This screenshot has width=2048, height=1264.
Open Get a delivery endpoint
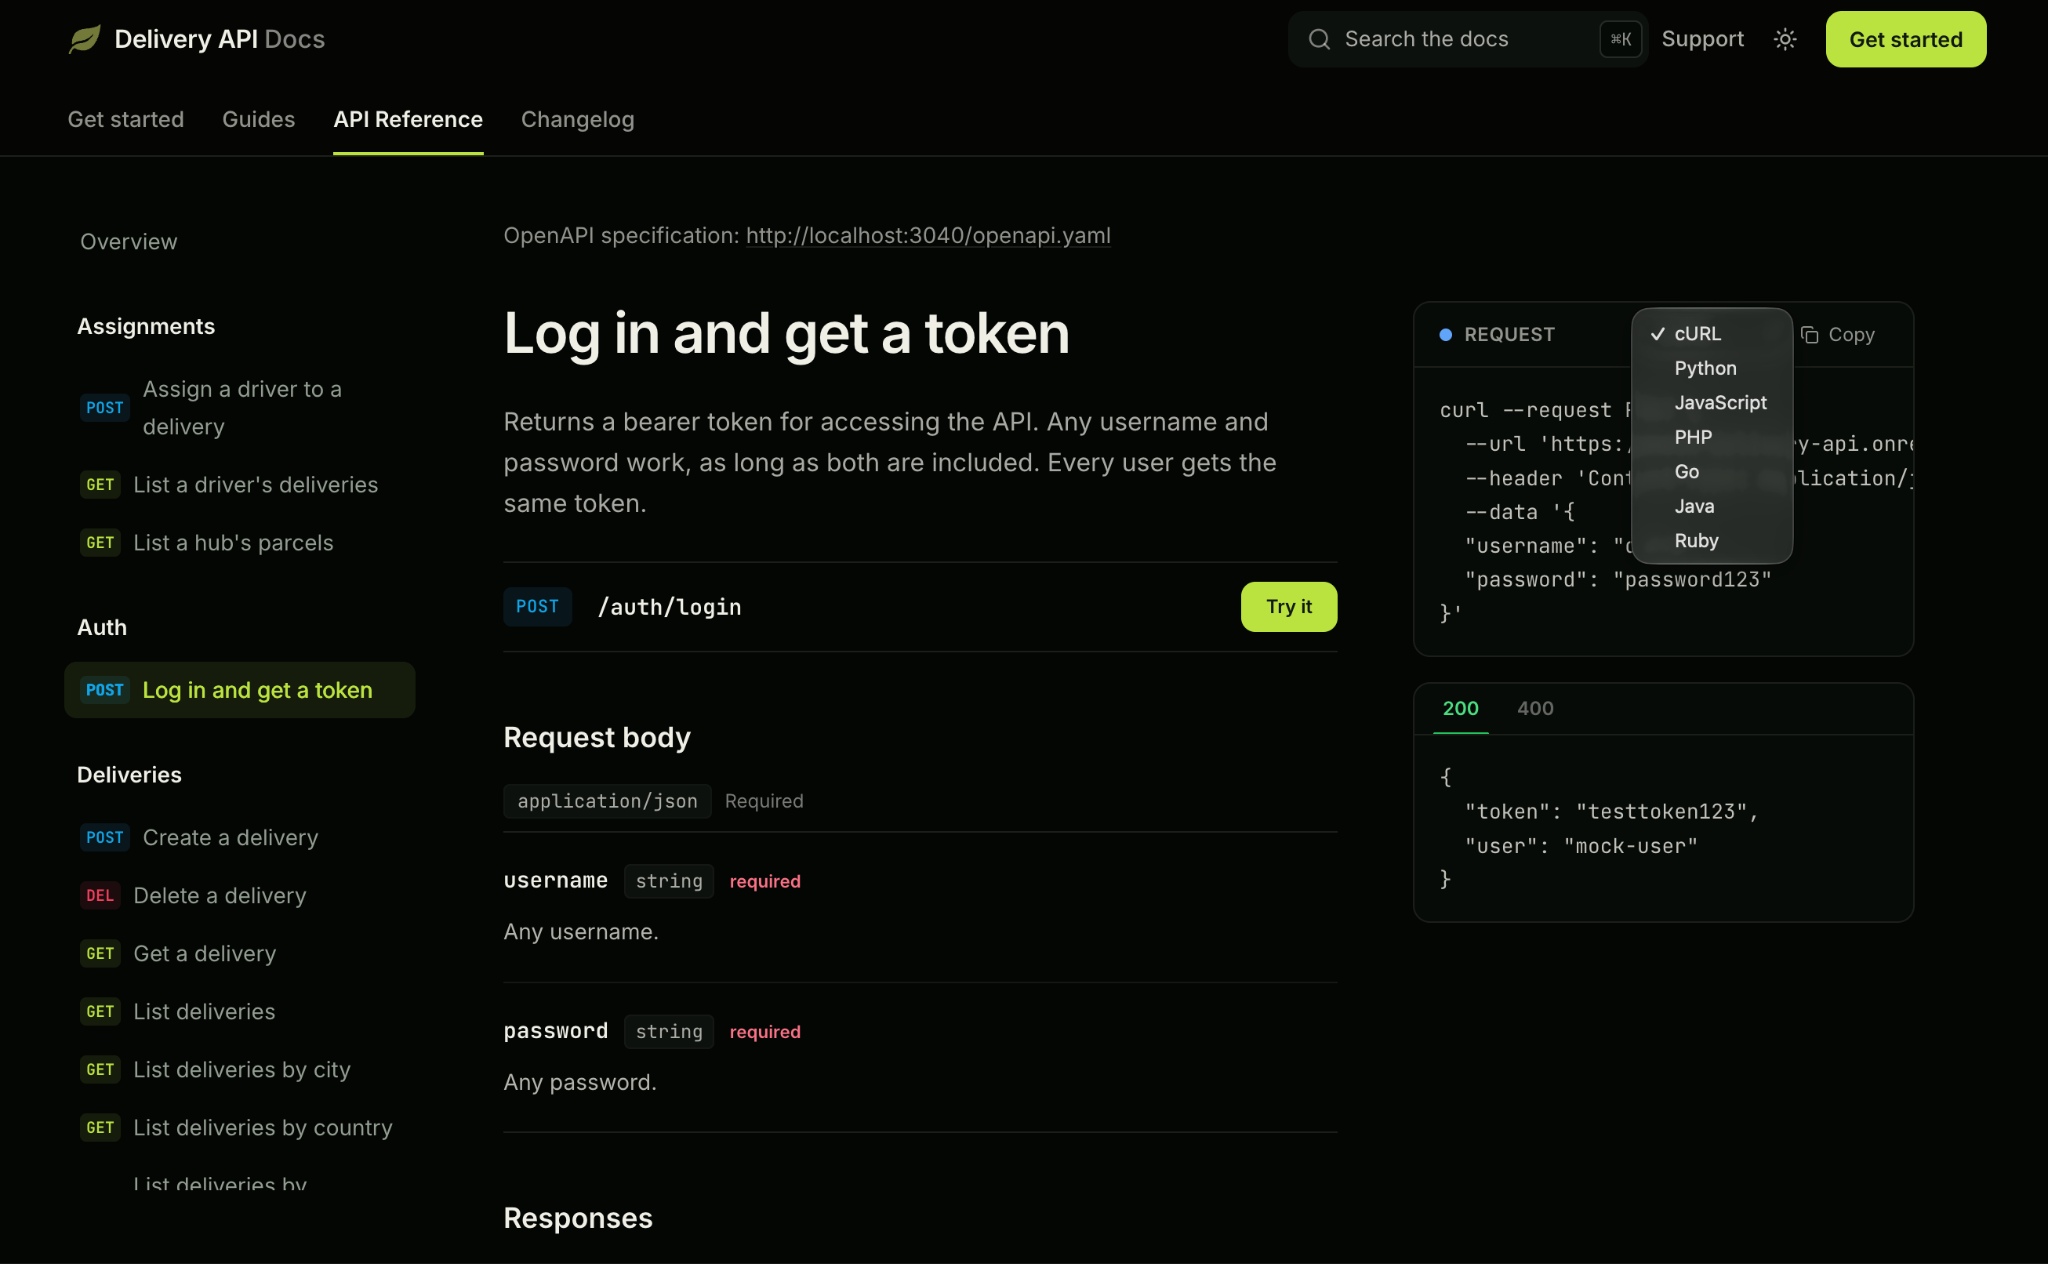tap(240, 954)
